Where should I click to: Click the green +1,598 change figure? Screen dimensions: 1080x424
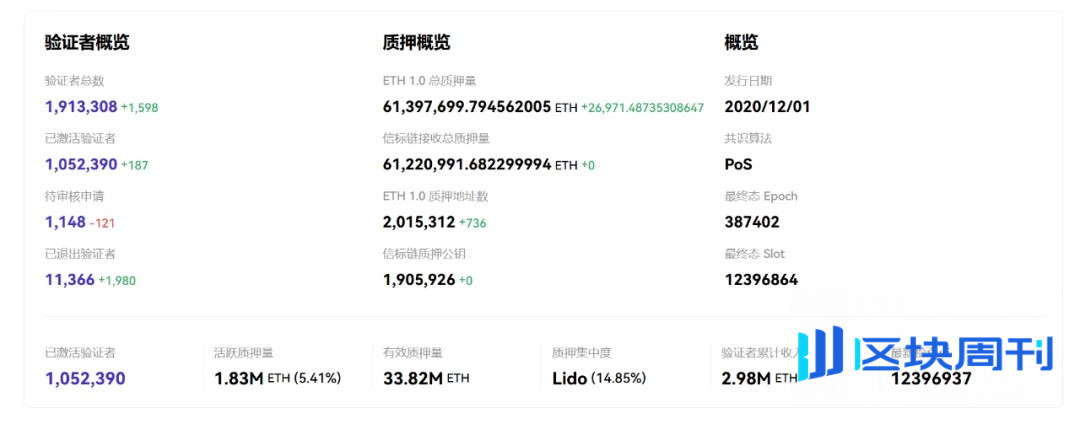point(140,107)
